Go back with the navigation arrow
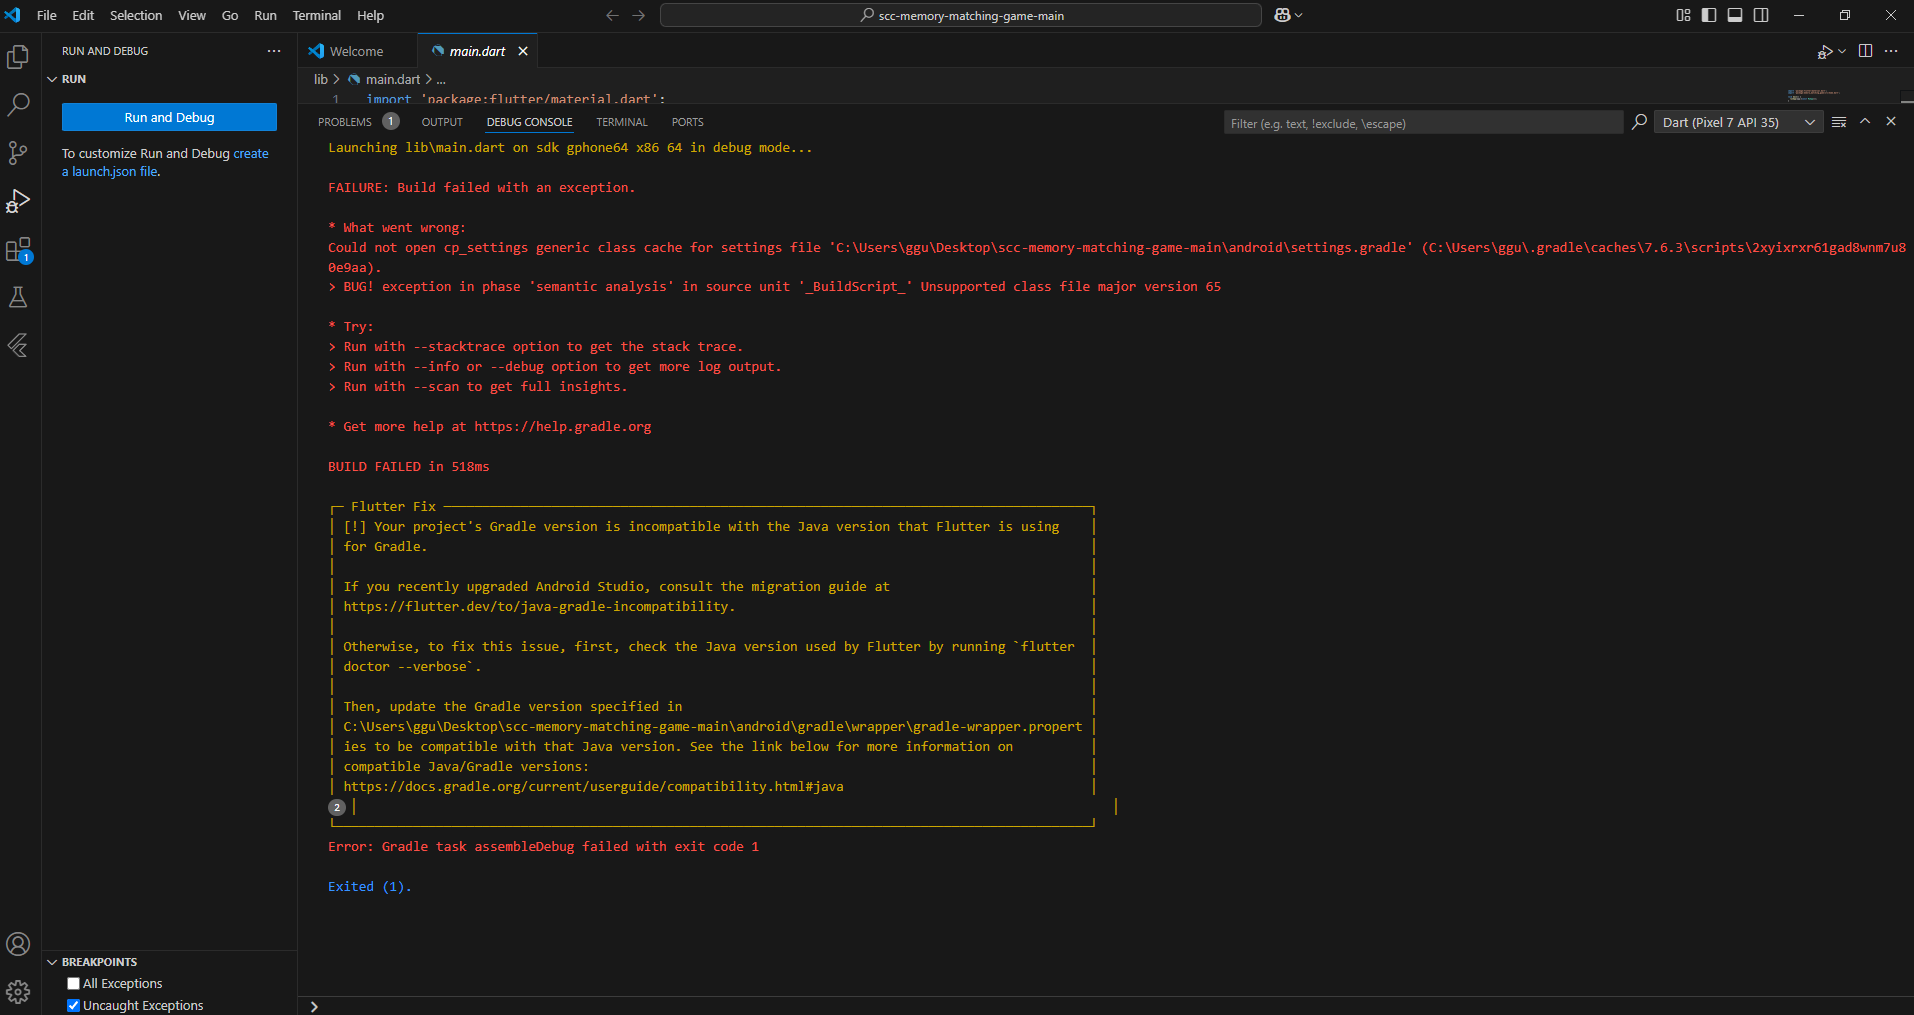This screenshot has height=1015, width=1914. [x=612, y=15]
